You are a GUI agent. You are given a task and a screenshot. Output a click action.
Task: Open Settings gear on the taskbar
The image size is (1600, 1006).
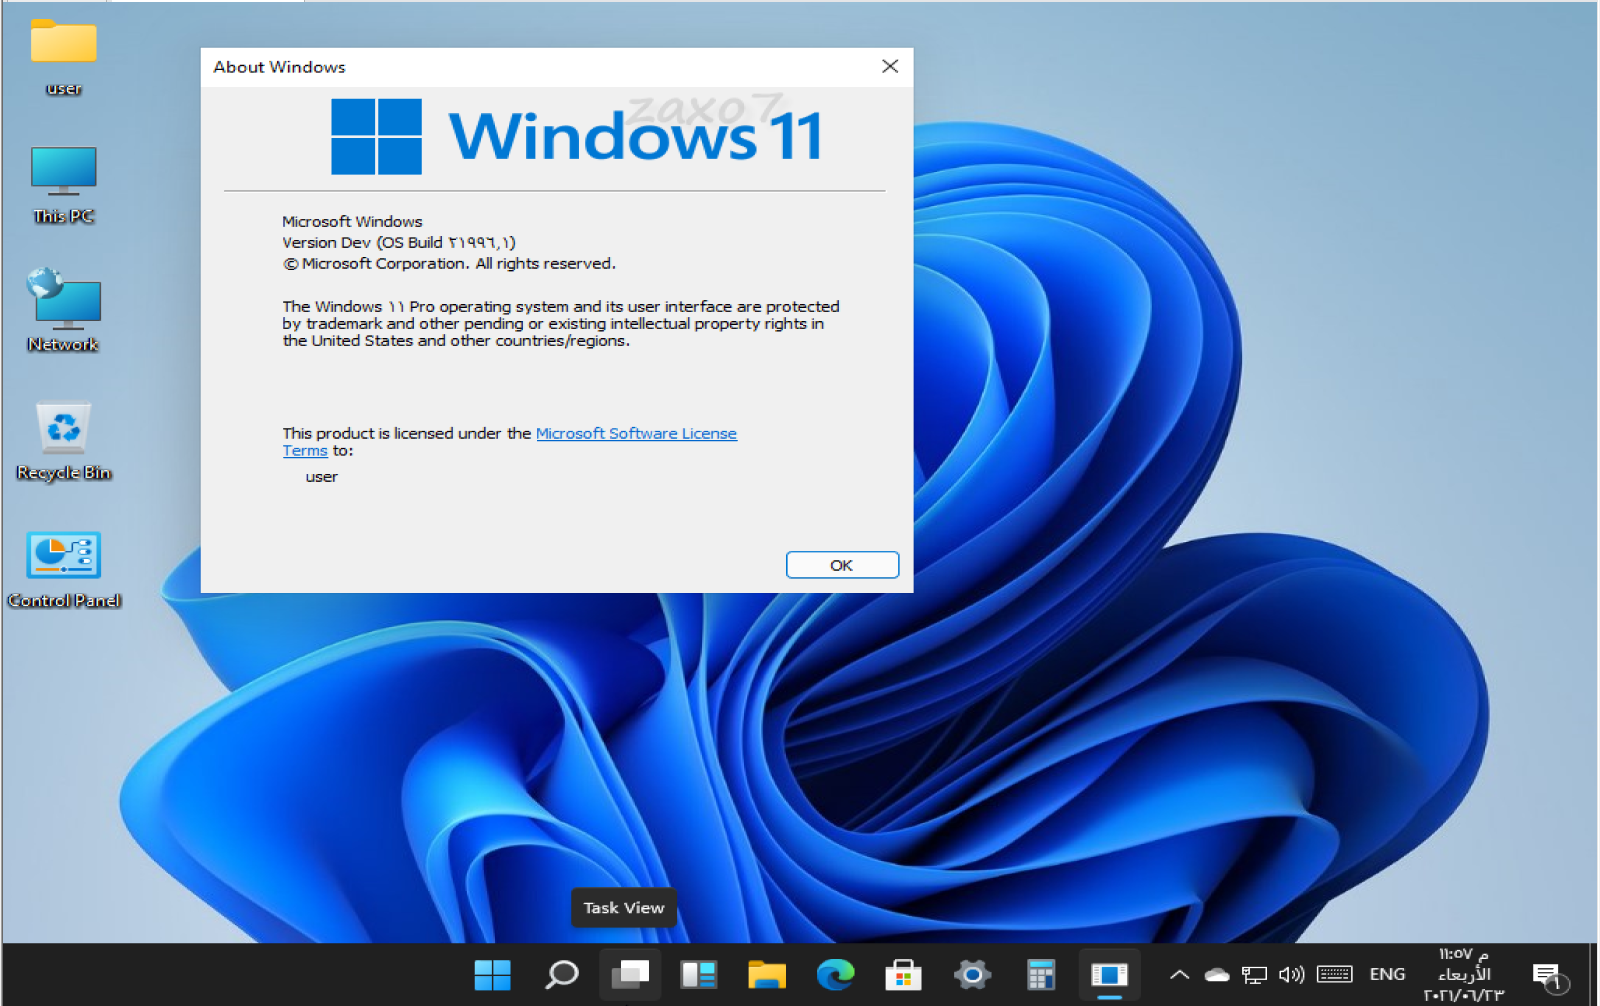click(x=972, y=974)
